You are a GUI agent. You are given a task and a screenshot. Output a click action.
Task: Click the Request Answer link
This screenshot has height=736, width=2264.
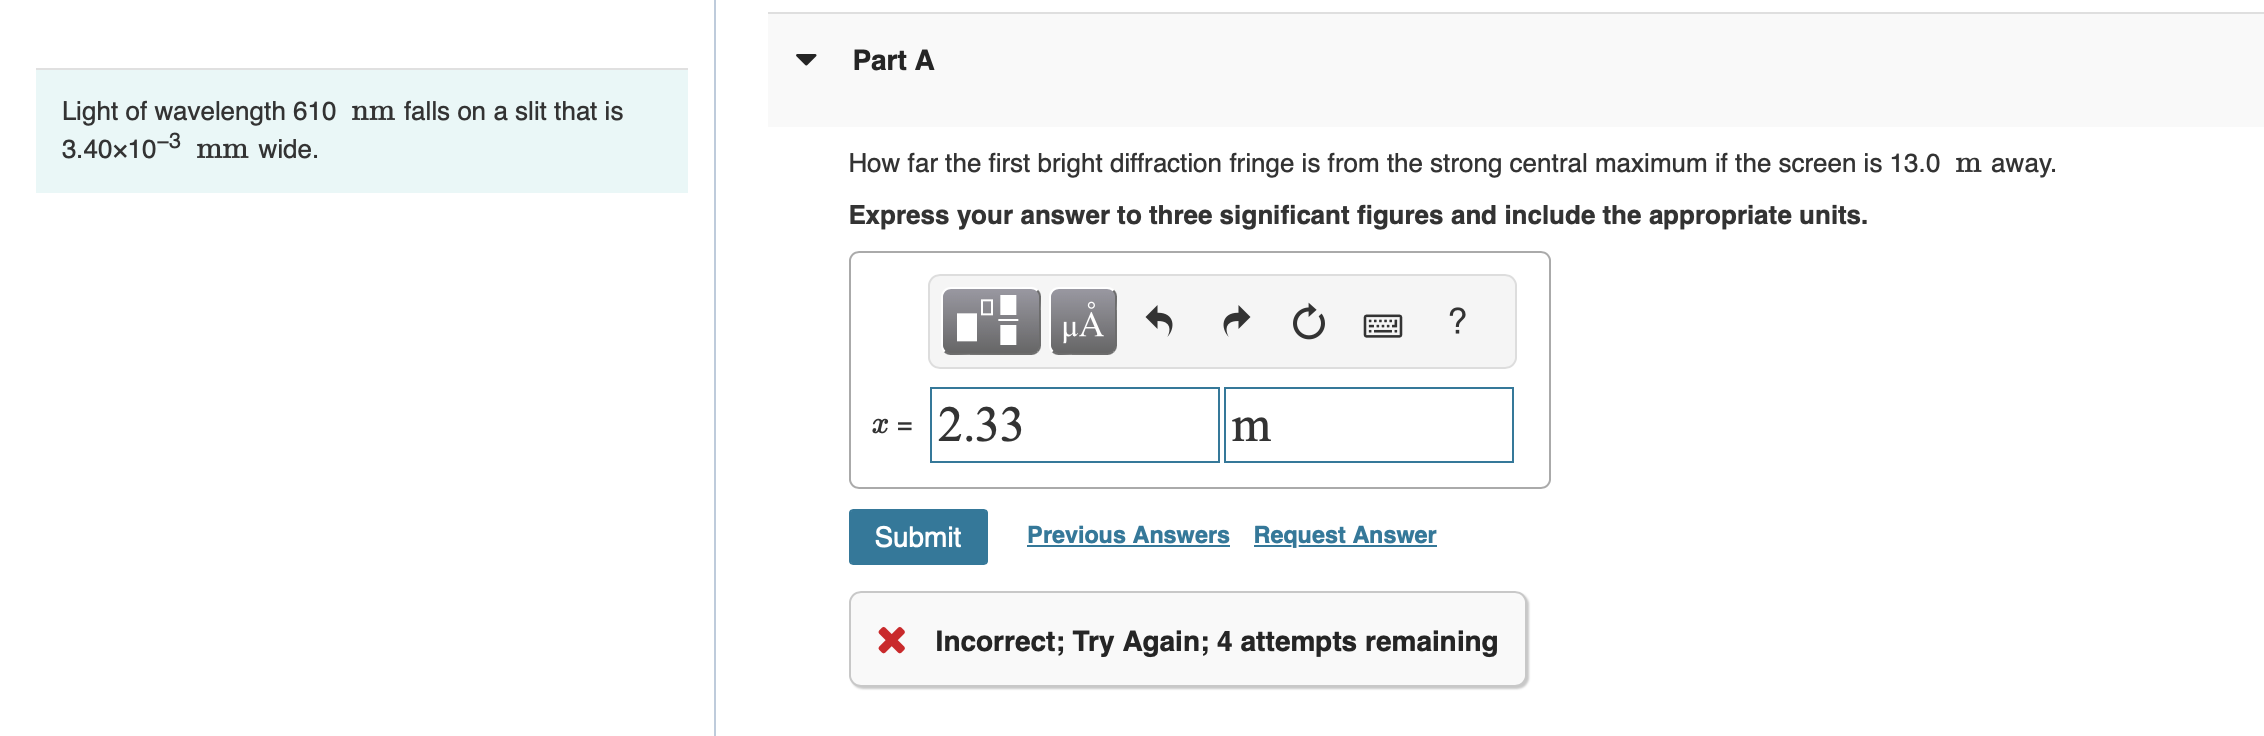pos(1345,535)
